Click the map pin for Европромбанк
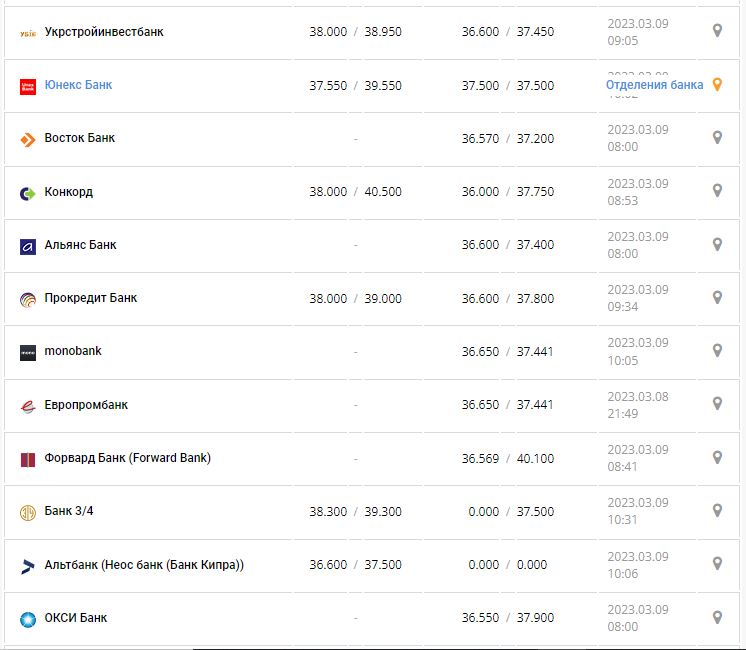 click(717, 404)
